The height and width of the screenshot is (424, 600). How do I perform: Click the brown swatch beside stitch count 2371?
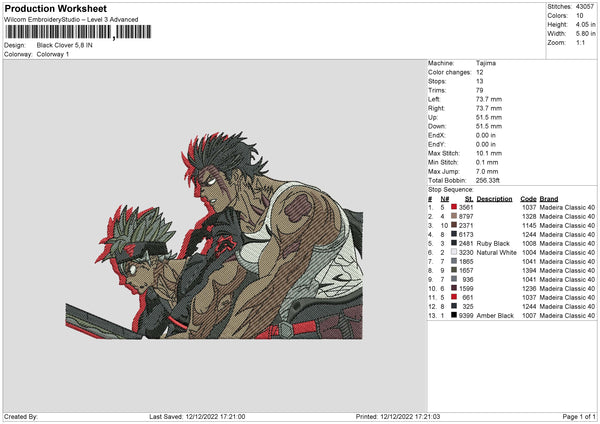(x=454, y=225)
